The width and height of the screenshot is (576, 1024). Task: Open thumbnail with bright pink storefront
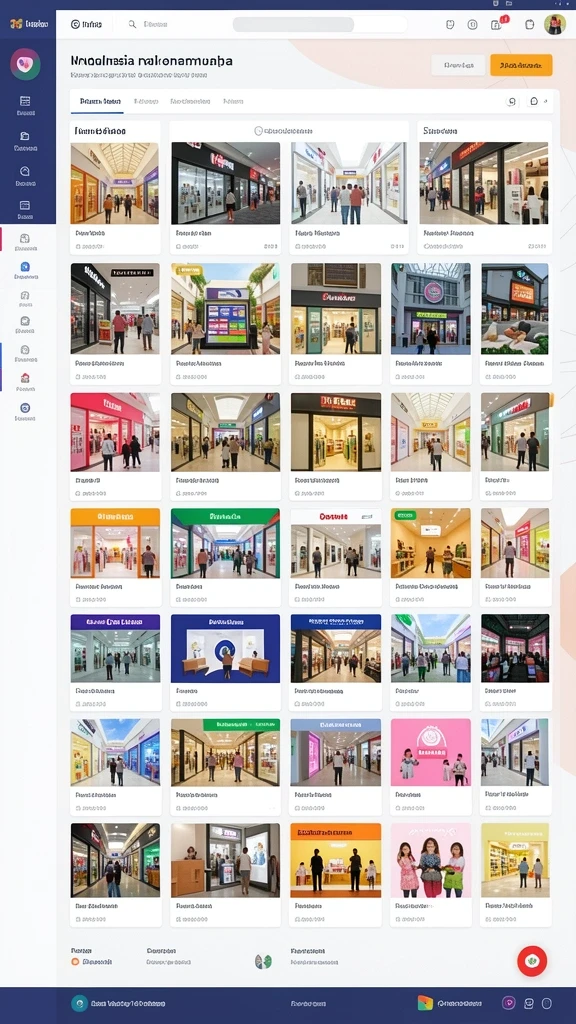(115, 432)
